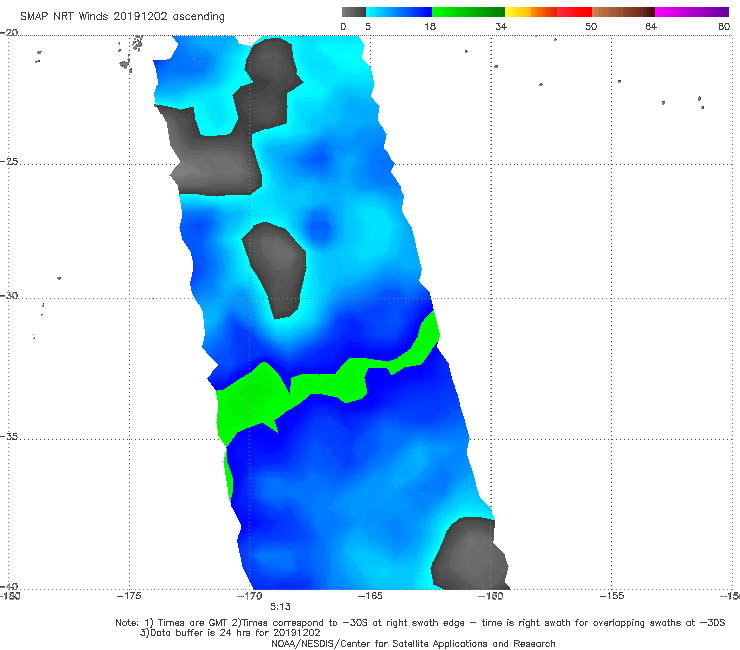The width and height of the screenshot is (740, 650).
Task: Click the gray low-wind patch at bottom right
Action: [471, 553]
